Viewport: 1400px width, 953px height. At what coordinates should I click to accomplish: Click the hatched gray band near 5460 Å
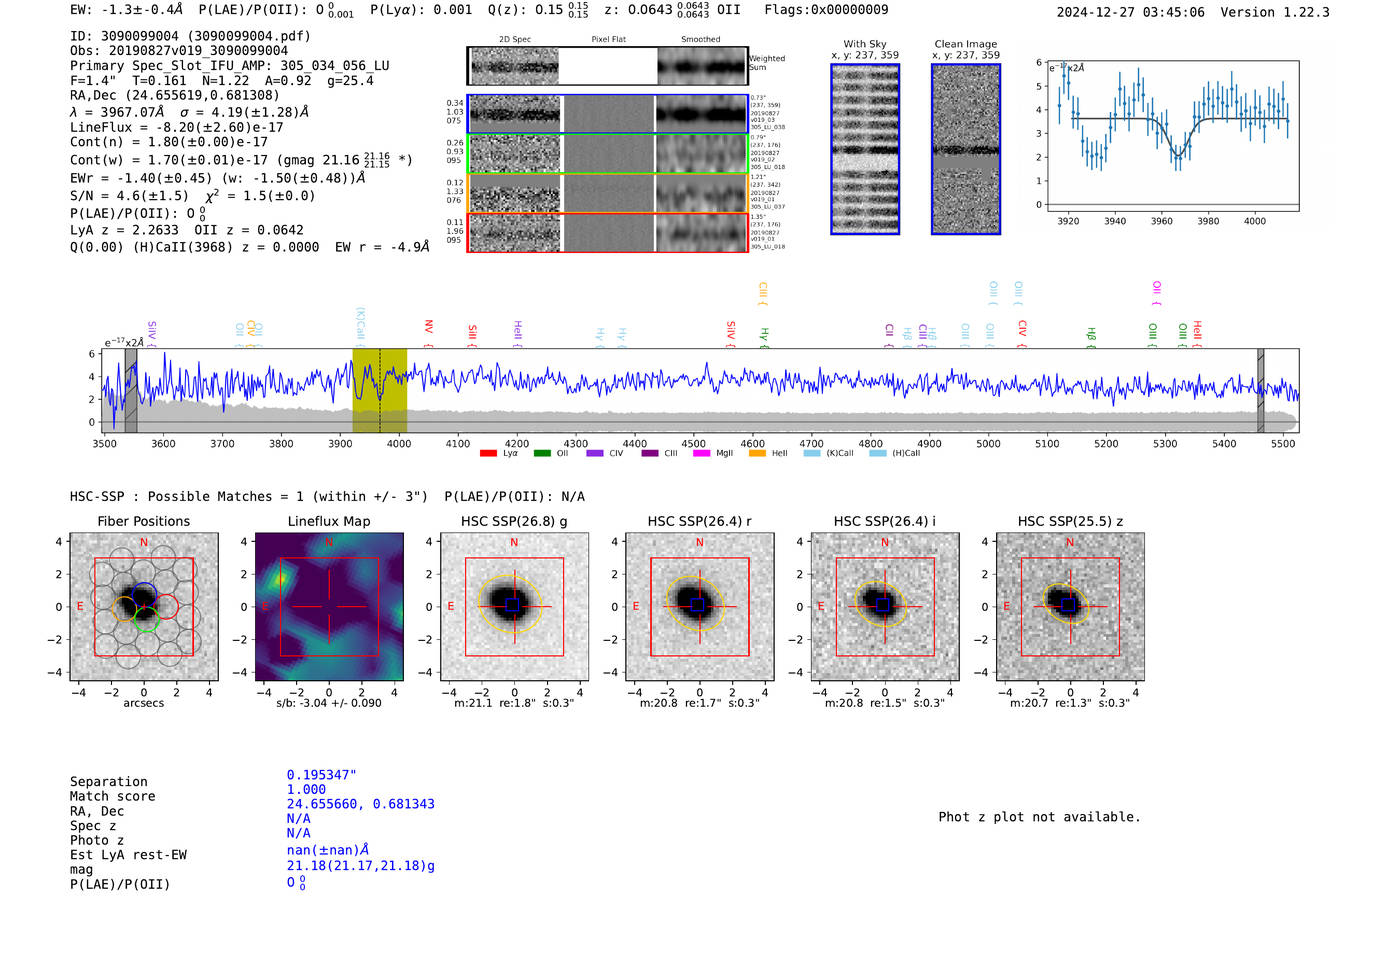[x=1260, y=390]
